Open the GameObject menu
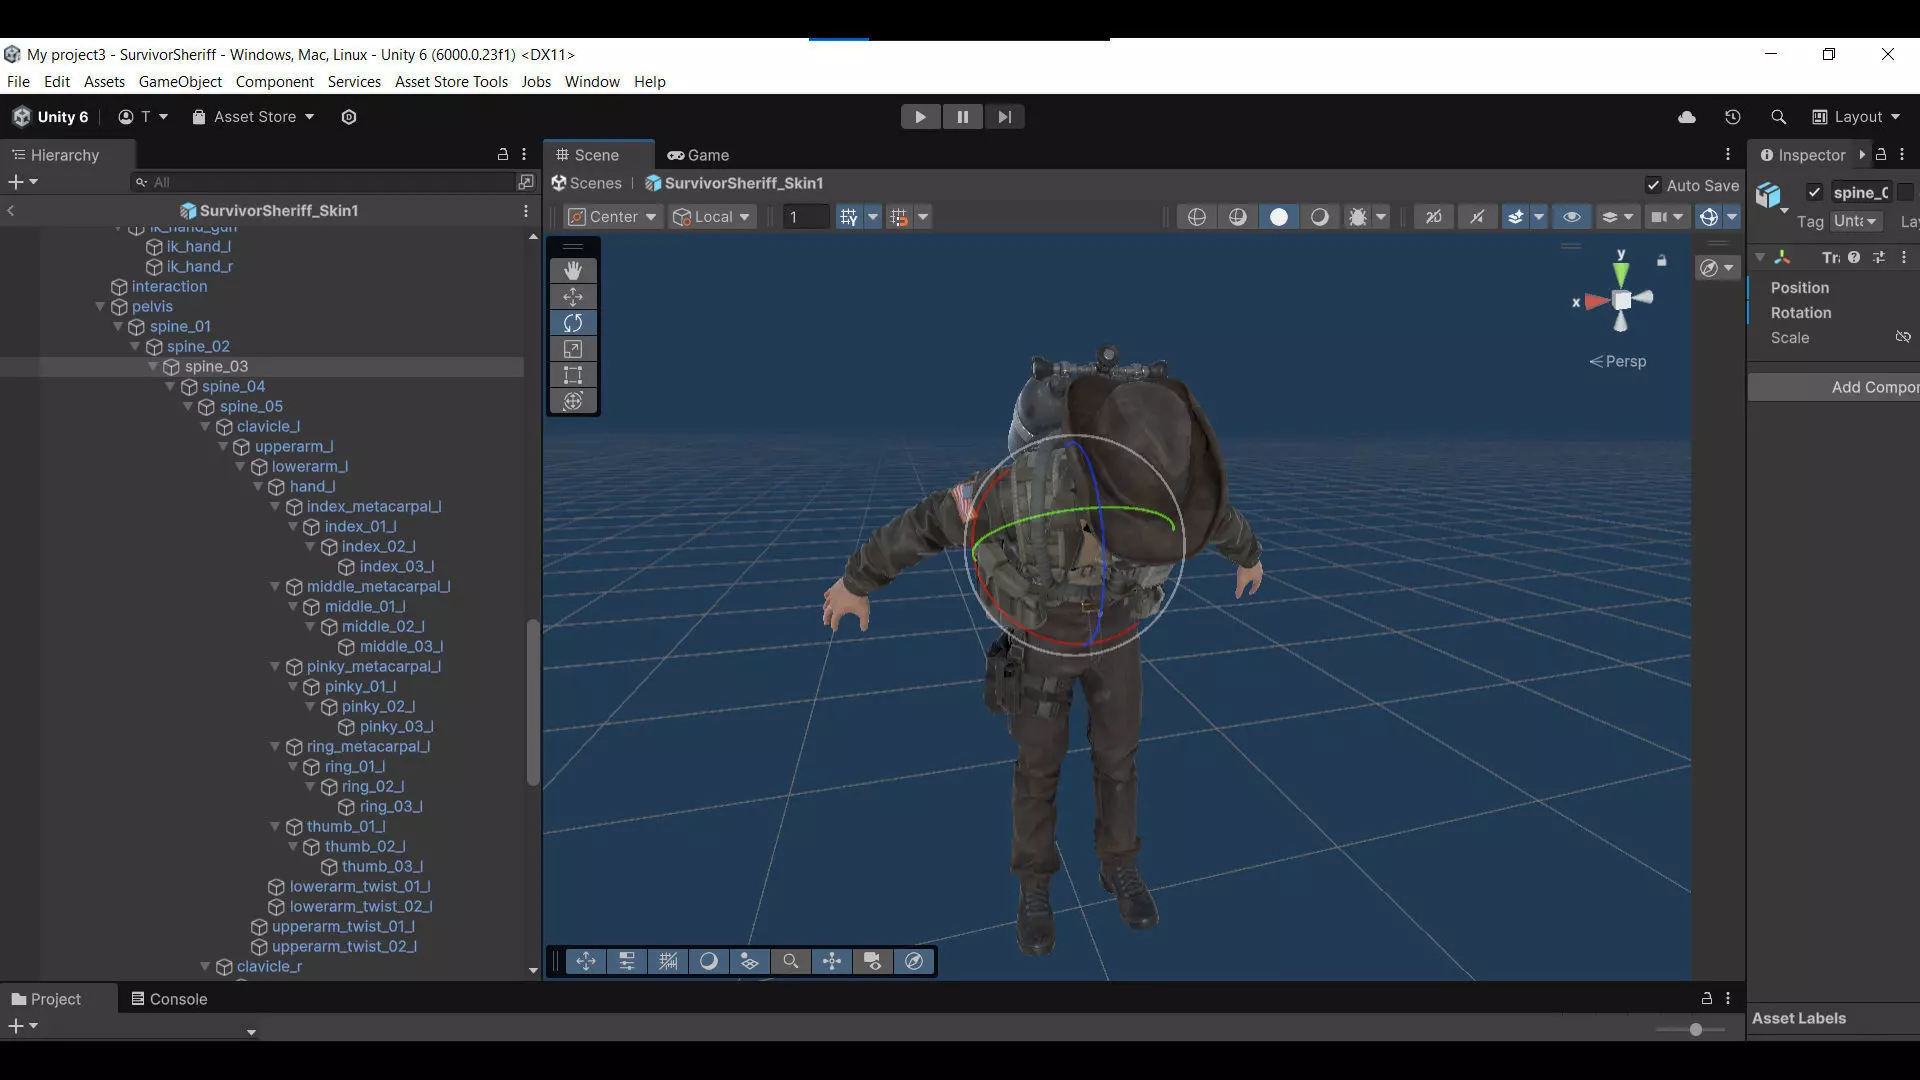Viewport: 1920px width, 1080px height. click(180, 82)
